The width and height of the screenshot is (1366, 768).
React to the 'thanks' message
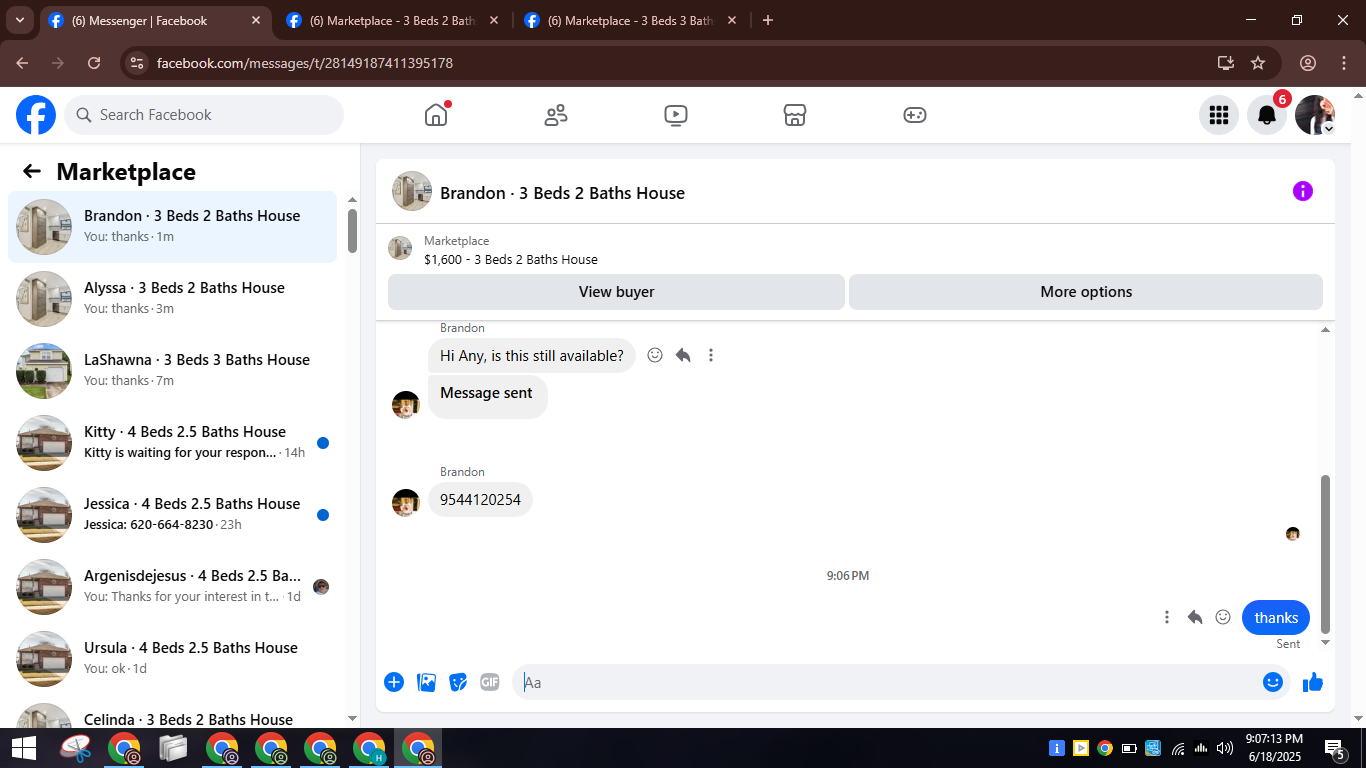[x=1223, y=617]
